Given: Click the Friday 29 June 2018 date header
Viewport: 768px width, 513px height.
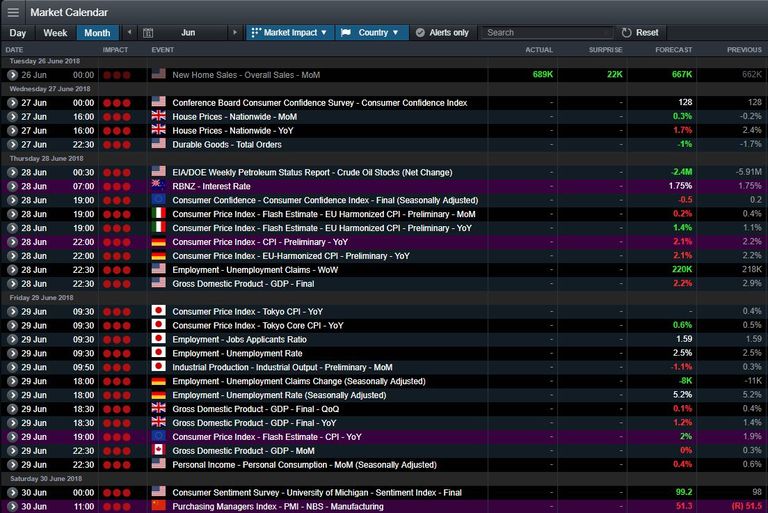Looking at the screenshot, I should (42, 298).
